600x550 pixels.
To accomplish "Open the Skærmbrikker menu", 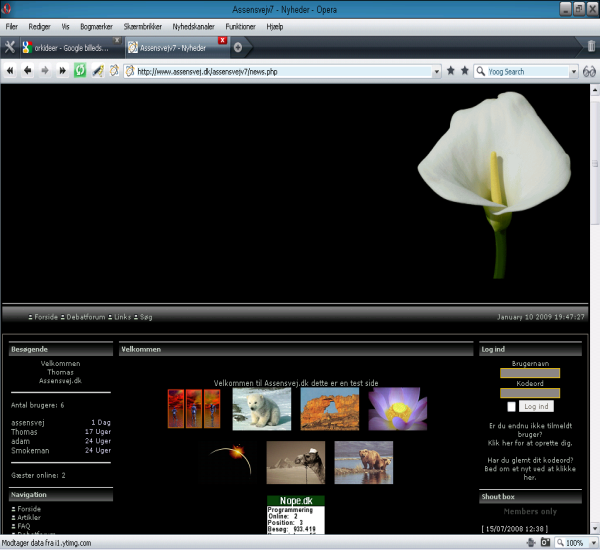I will click(143, 26).
